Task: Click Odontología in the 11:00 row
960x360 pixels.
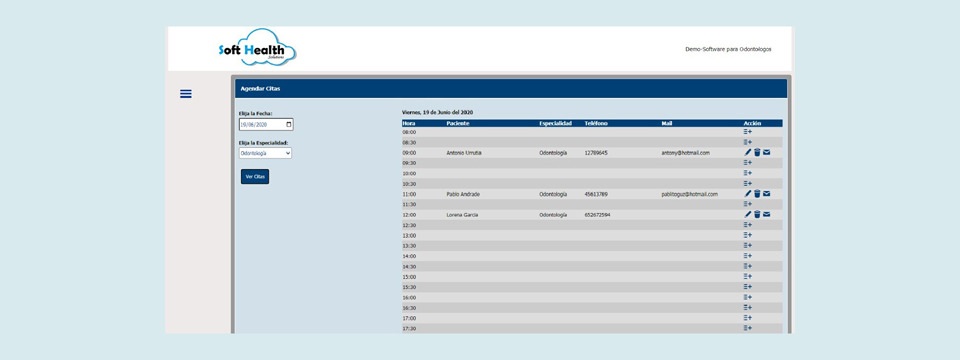Action: click(553, 194)
